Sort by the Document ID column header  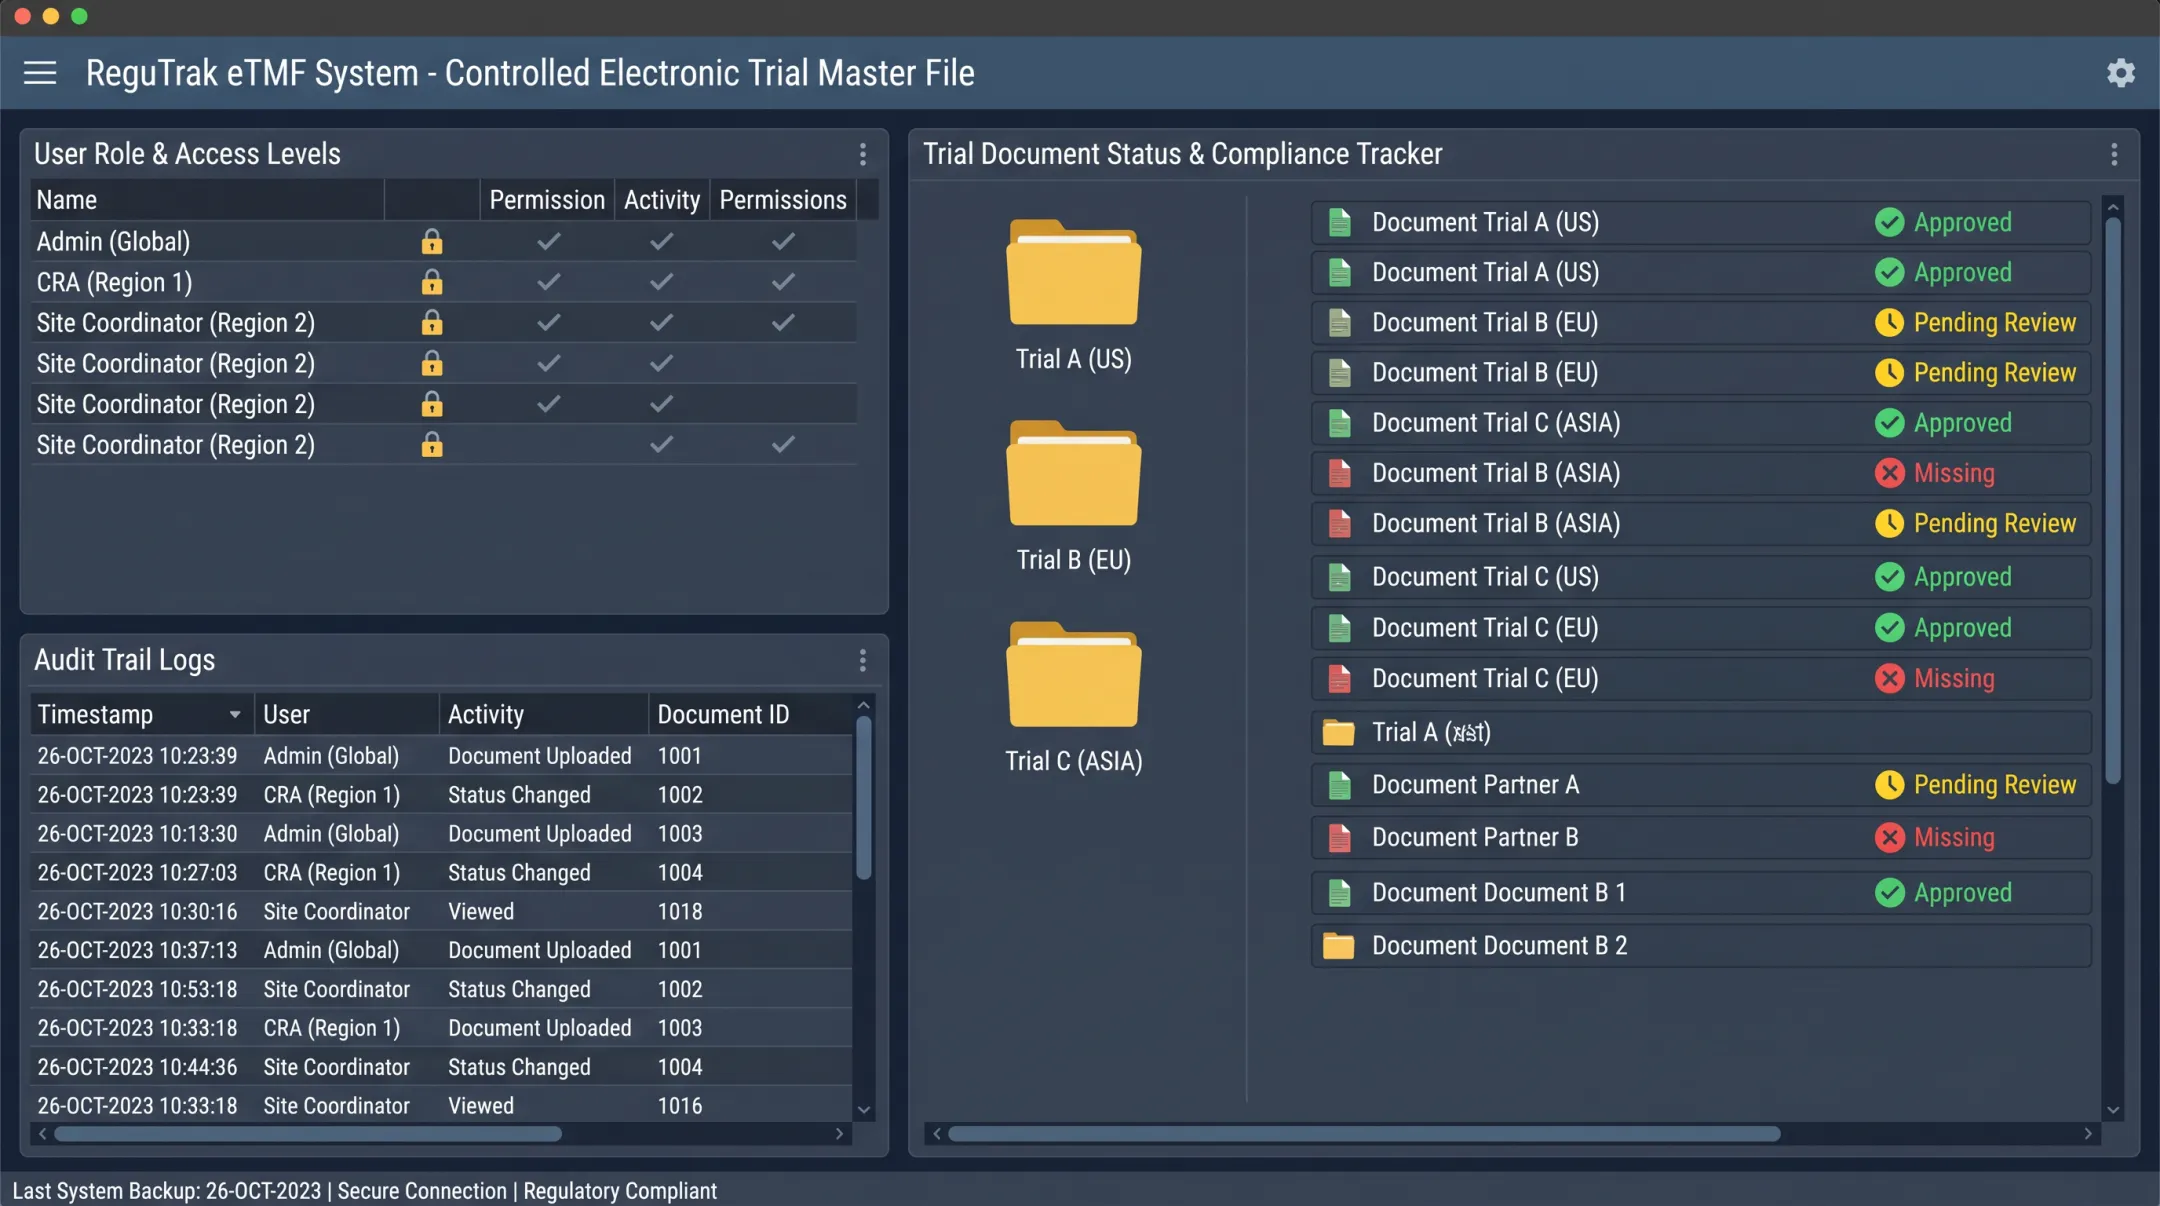pyautogui.click(x=750, y=714)
